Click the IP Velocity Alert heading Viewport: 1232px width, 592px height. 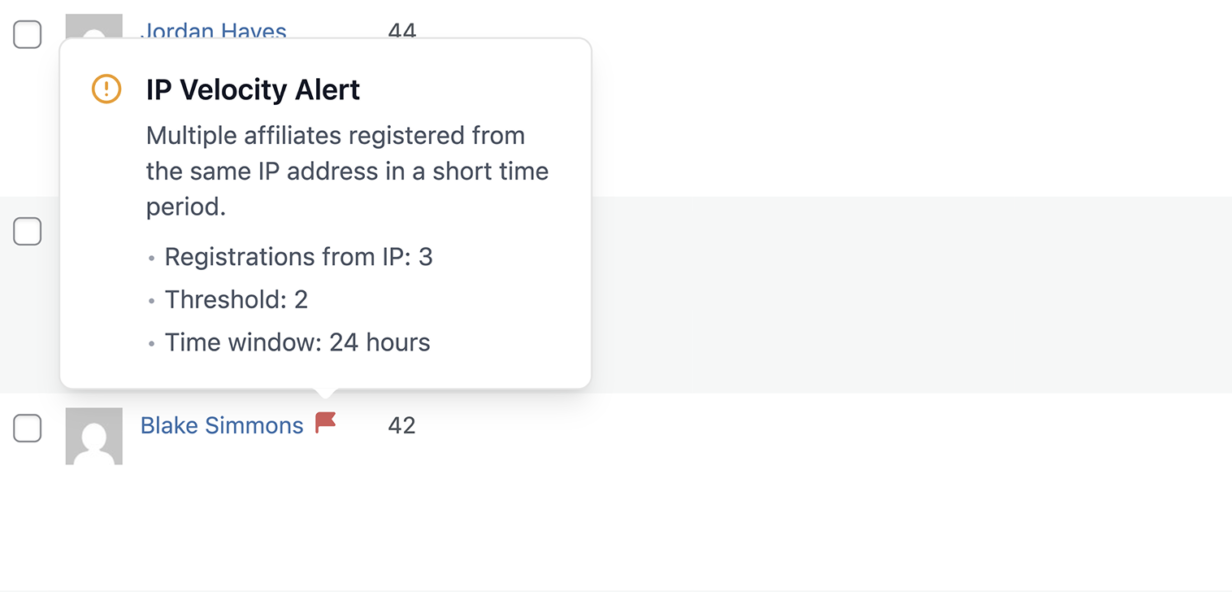point(251,90)
